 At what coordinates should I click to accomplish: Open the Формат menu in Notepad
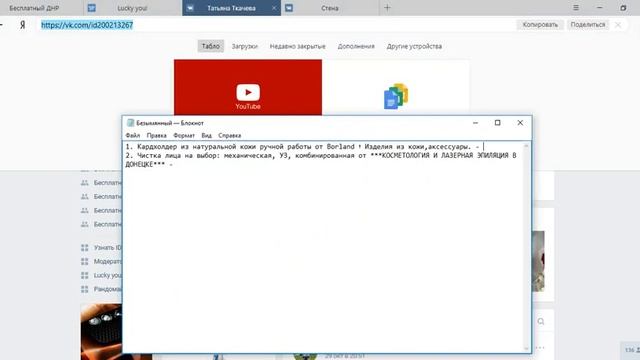pos(184,136)
